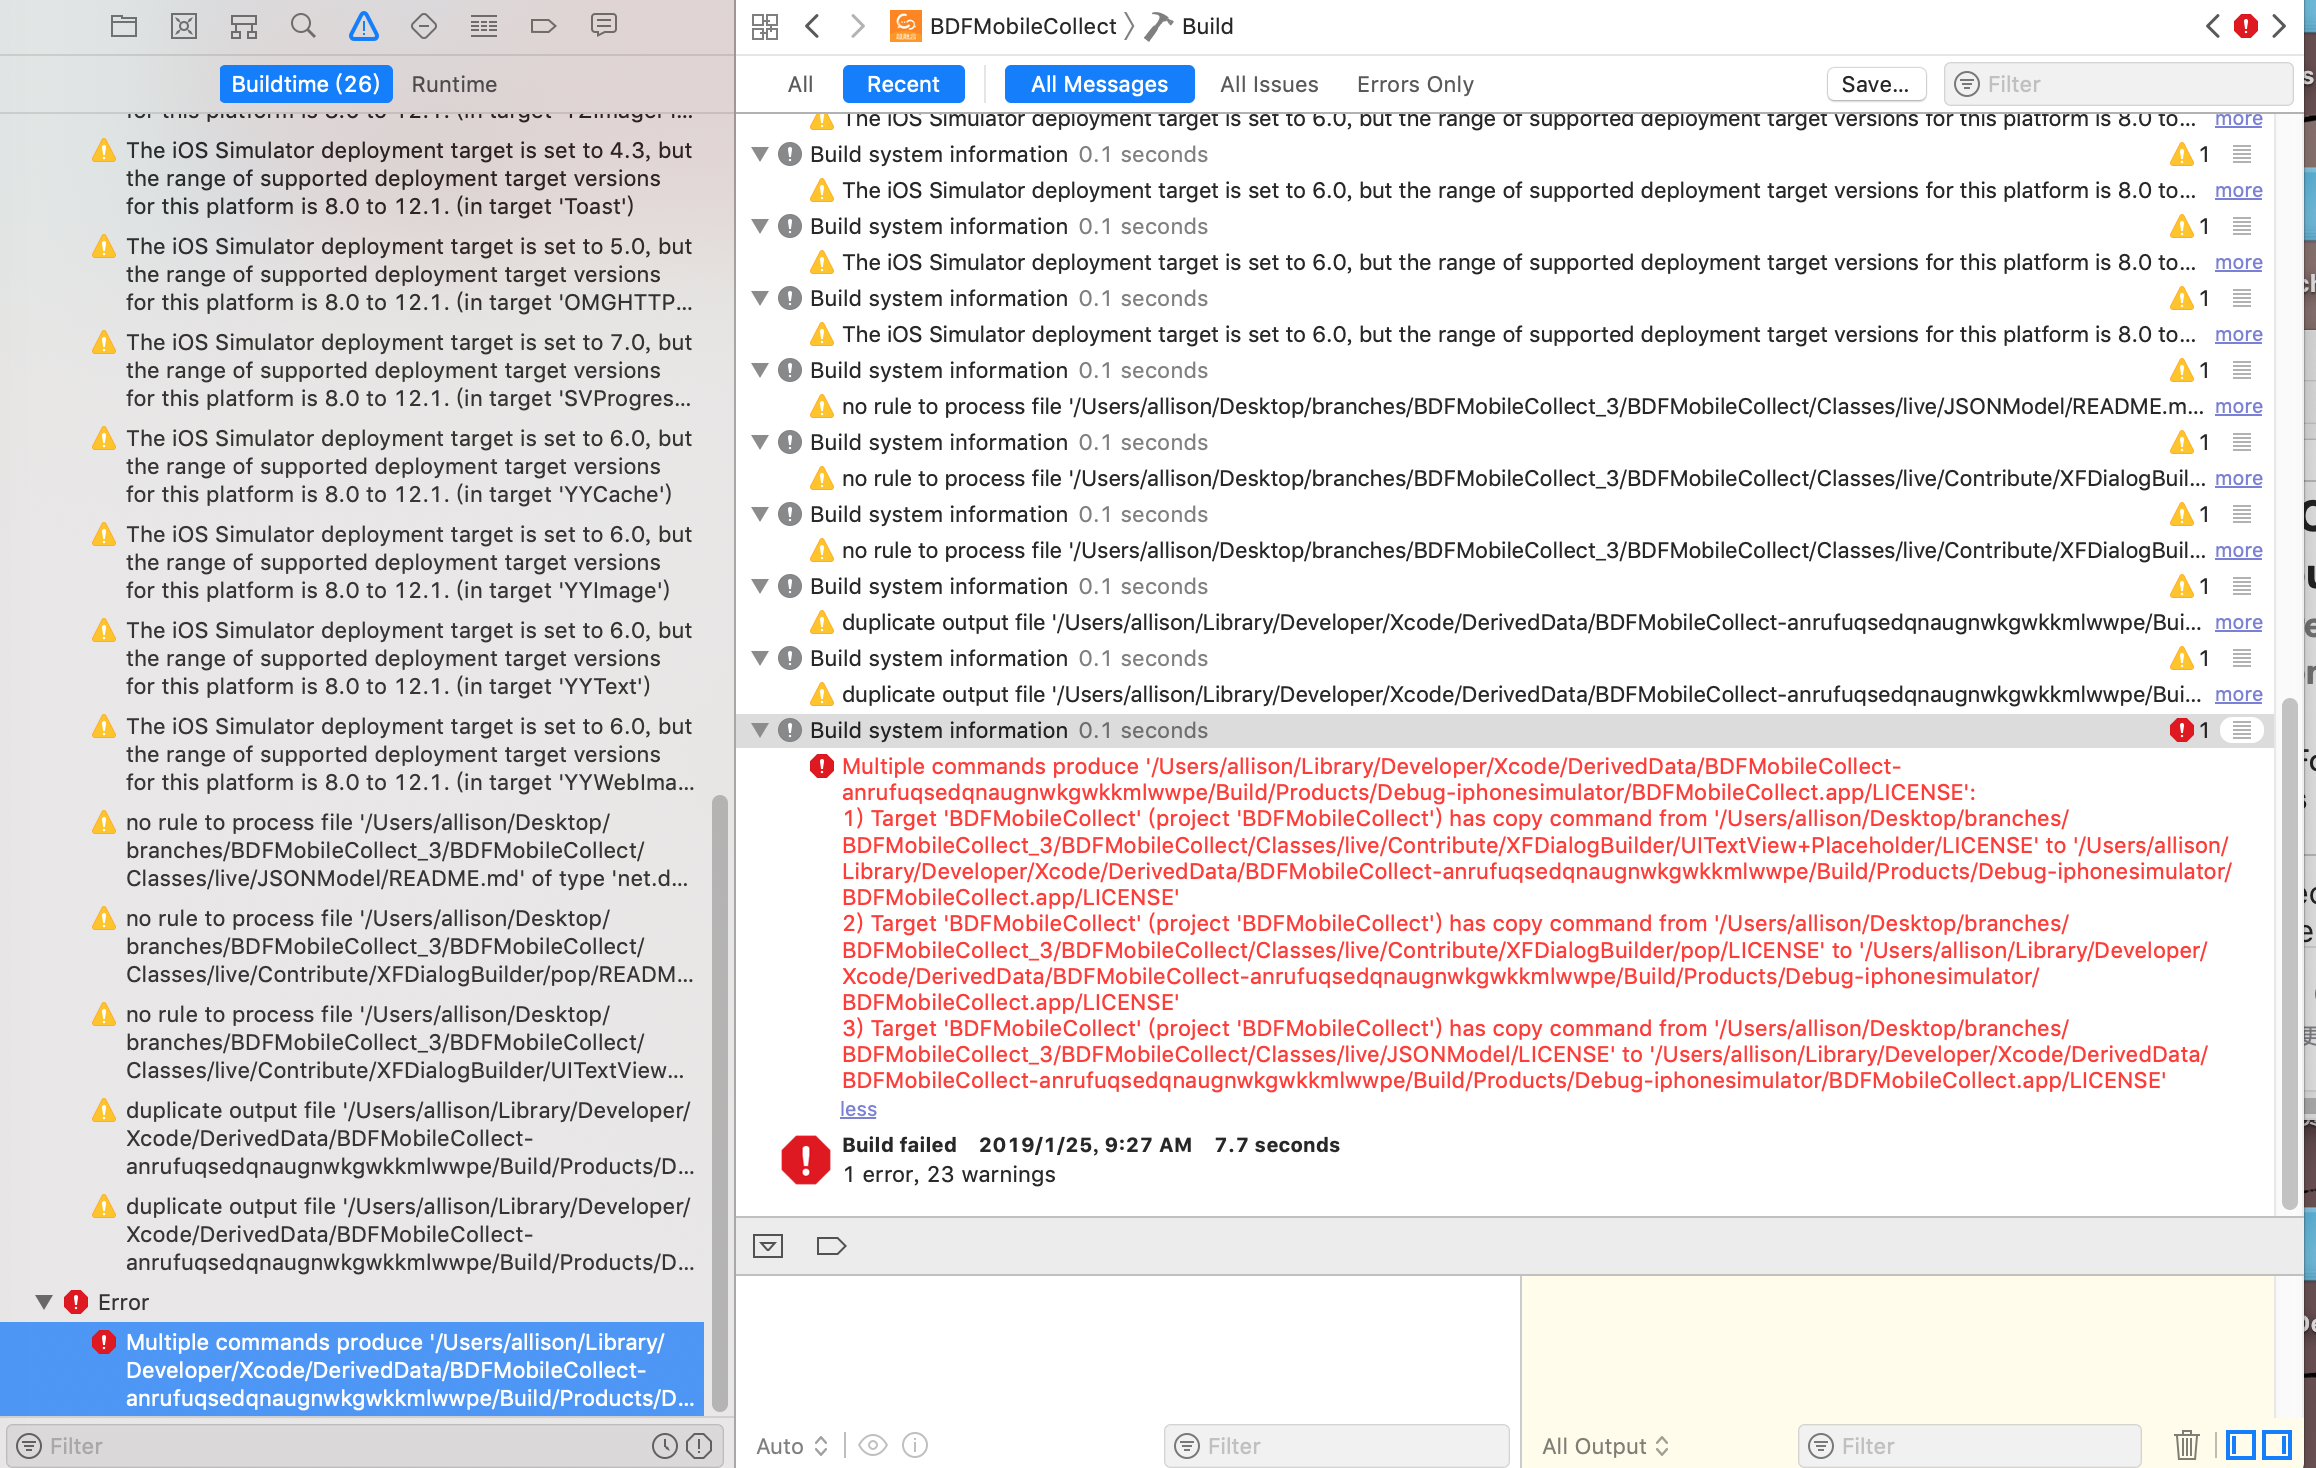The image size is (2316, 1468).
Task: Click the Save... button
Action: [x=1876, y=84]
